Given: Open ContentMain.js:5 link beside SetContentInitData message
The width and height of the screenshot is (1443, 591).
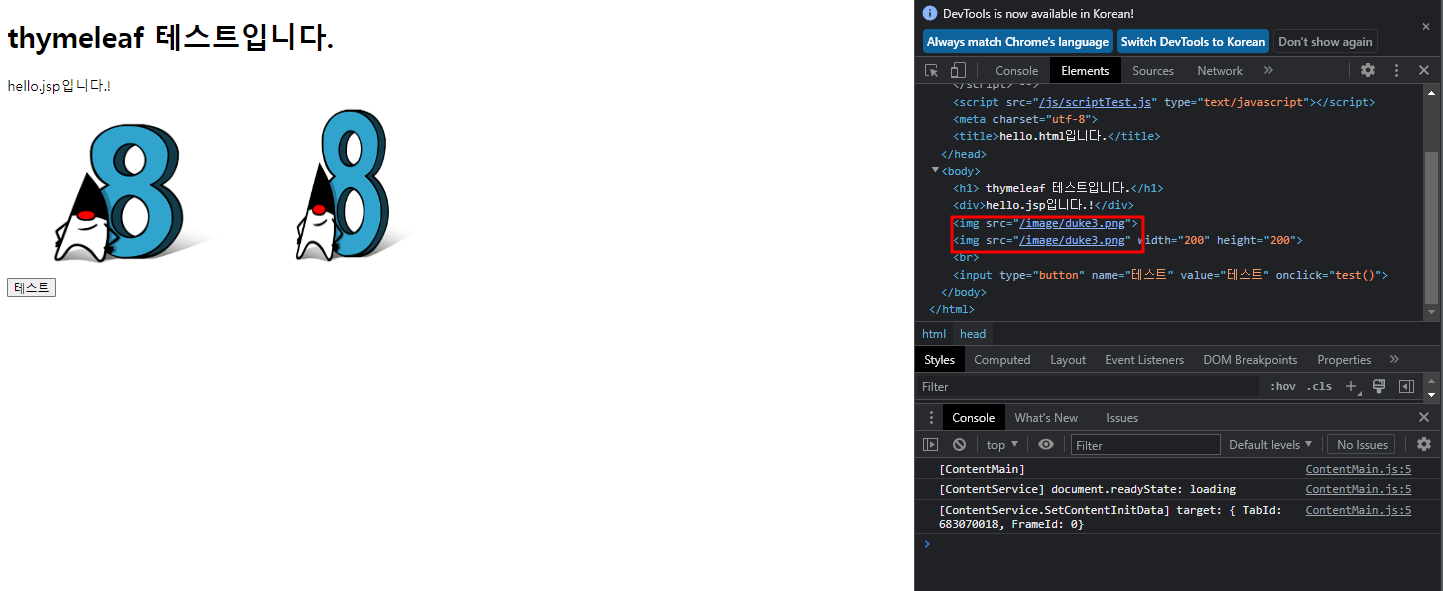Looking at the screenshot, I should point(1358,510).
